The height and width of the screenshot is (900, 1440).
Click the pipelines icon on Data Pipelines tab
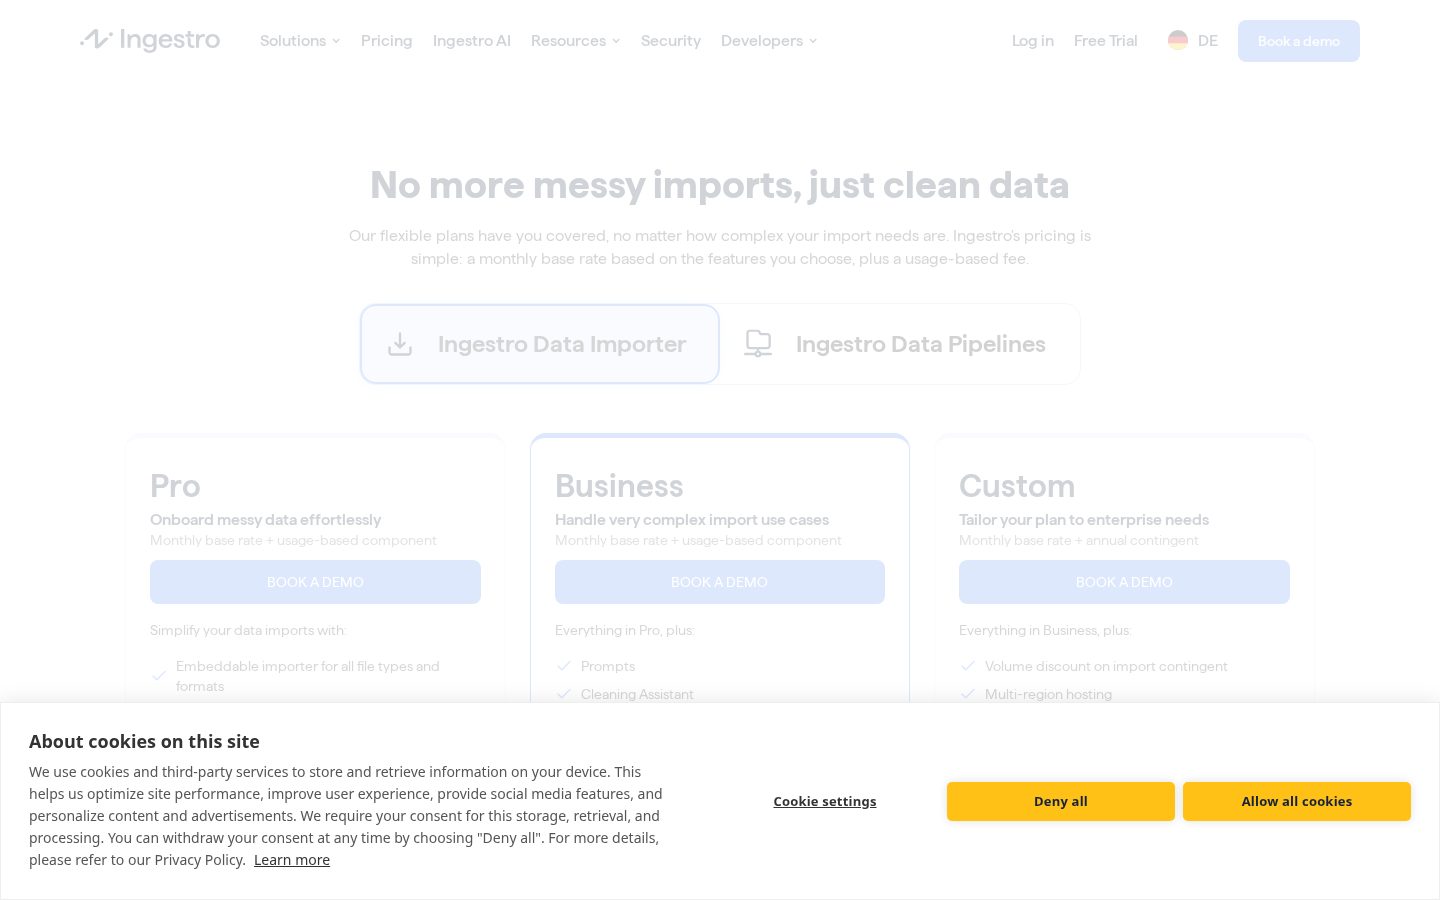pyautogui.click(x=758, y=344)
